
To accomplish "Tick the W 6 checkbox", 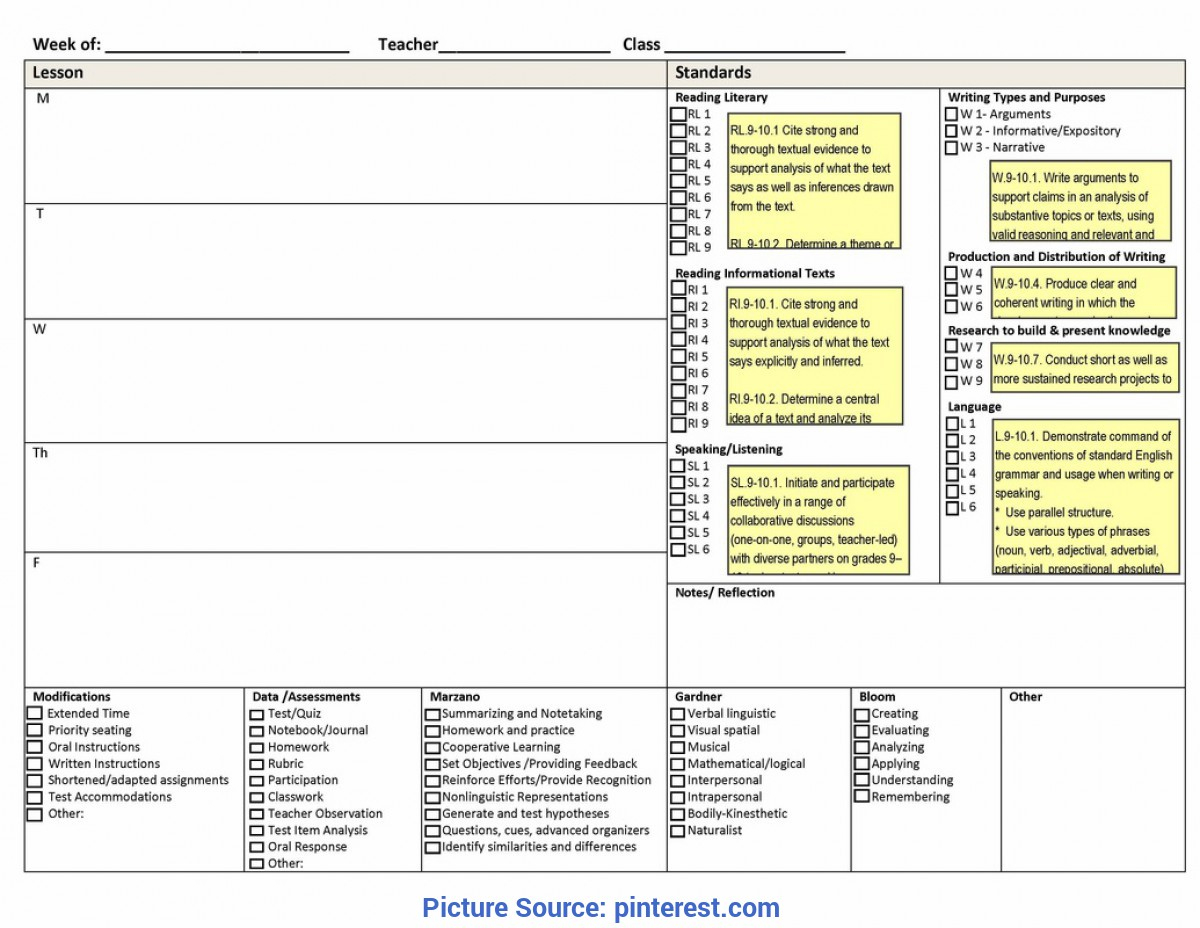I will click(951, 307).
